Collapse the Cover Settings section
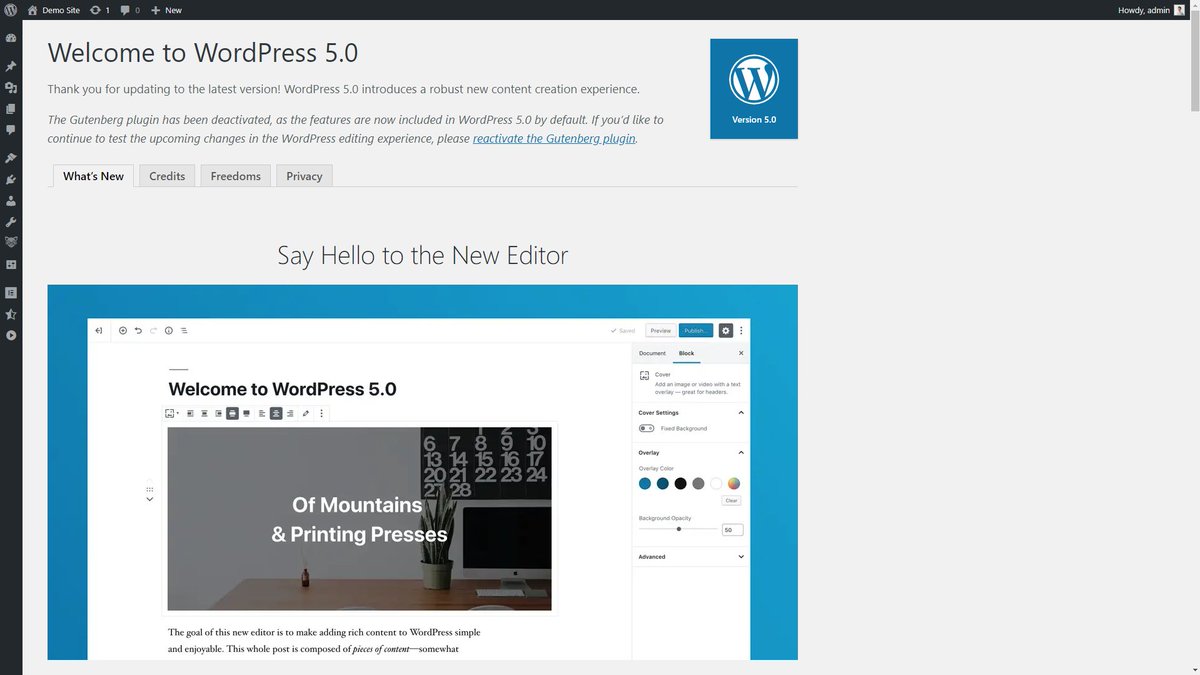The image size is (1200, 675). [x=740, y=412]
